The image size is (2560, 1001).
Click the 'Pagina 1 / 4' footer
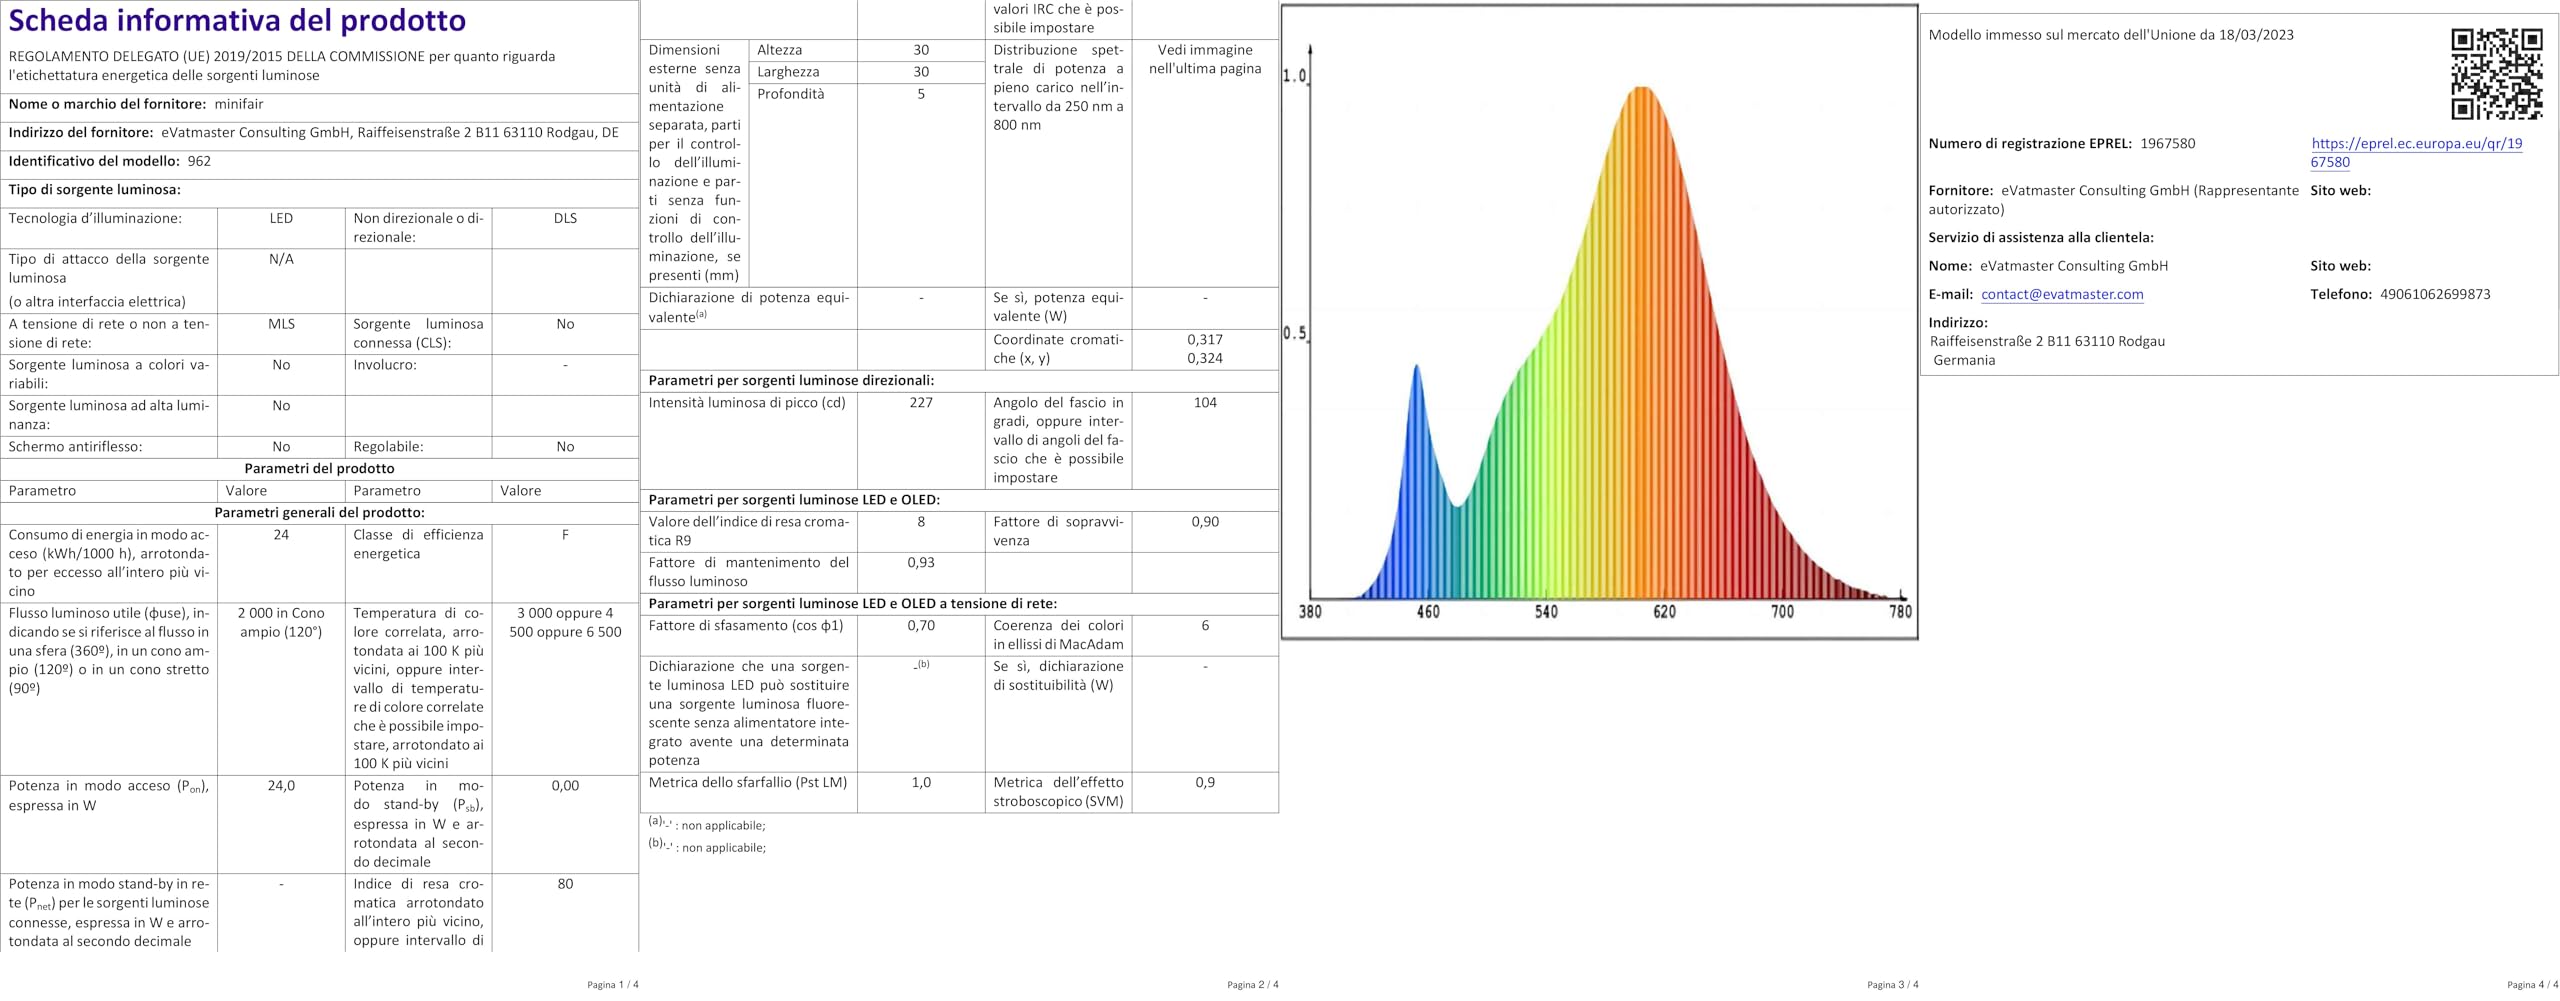[x=612, y=985]
